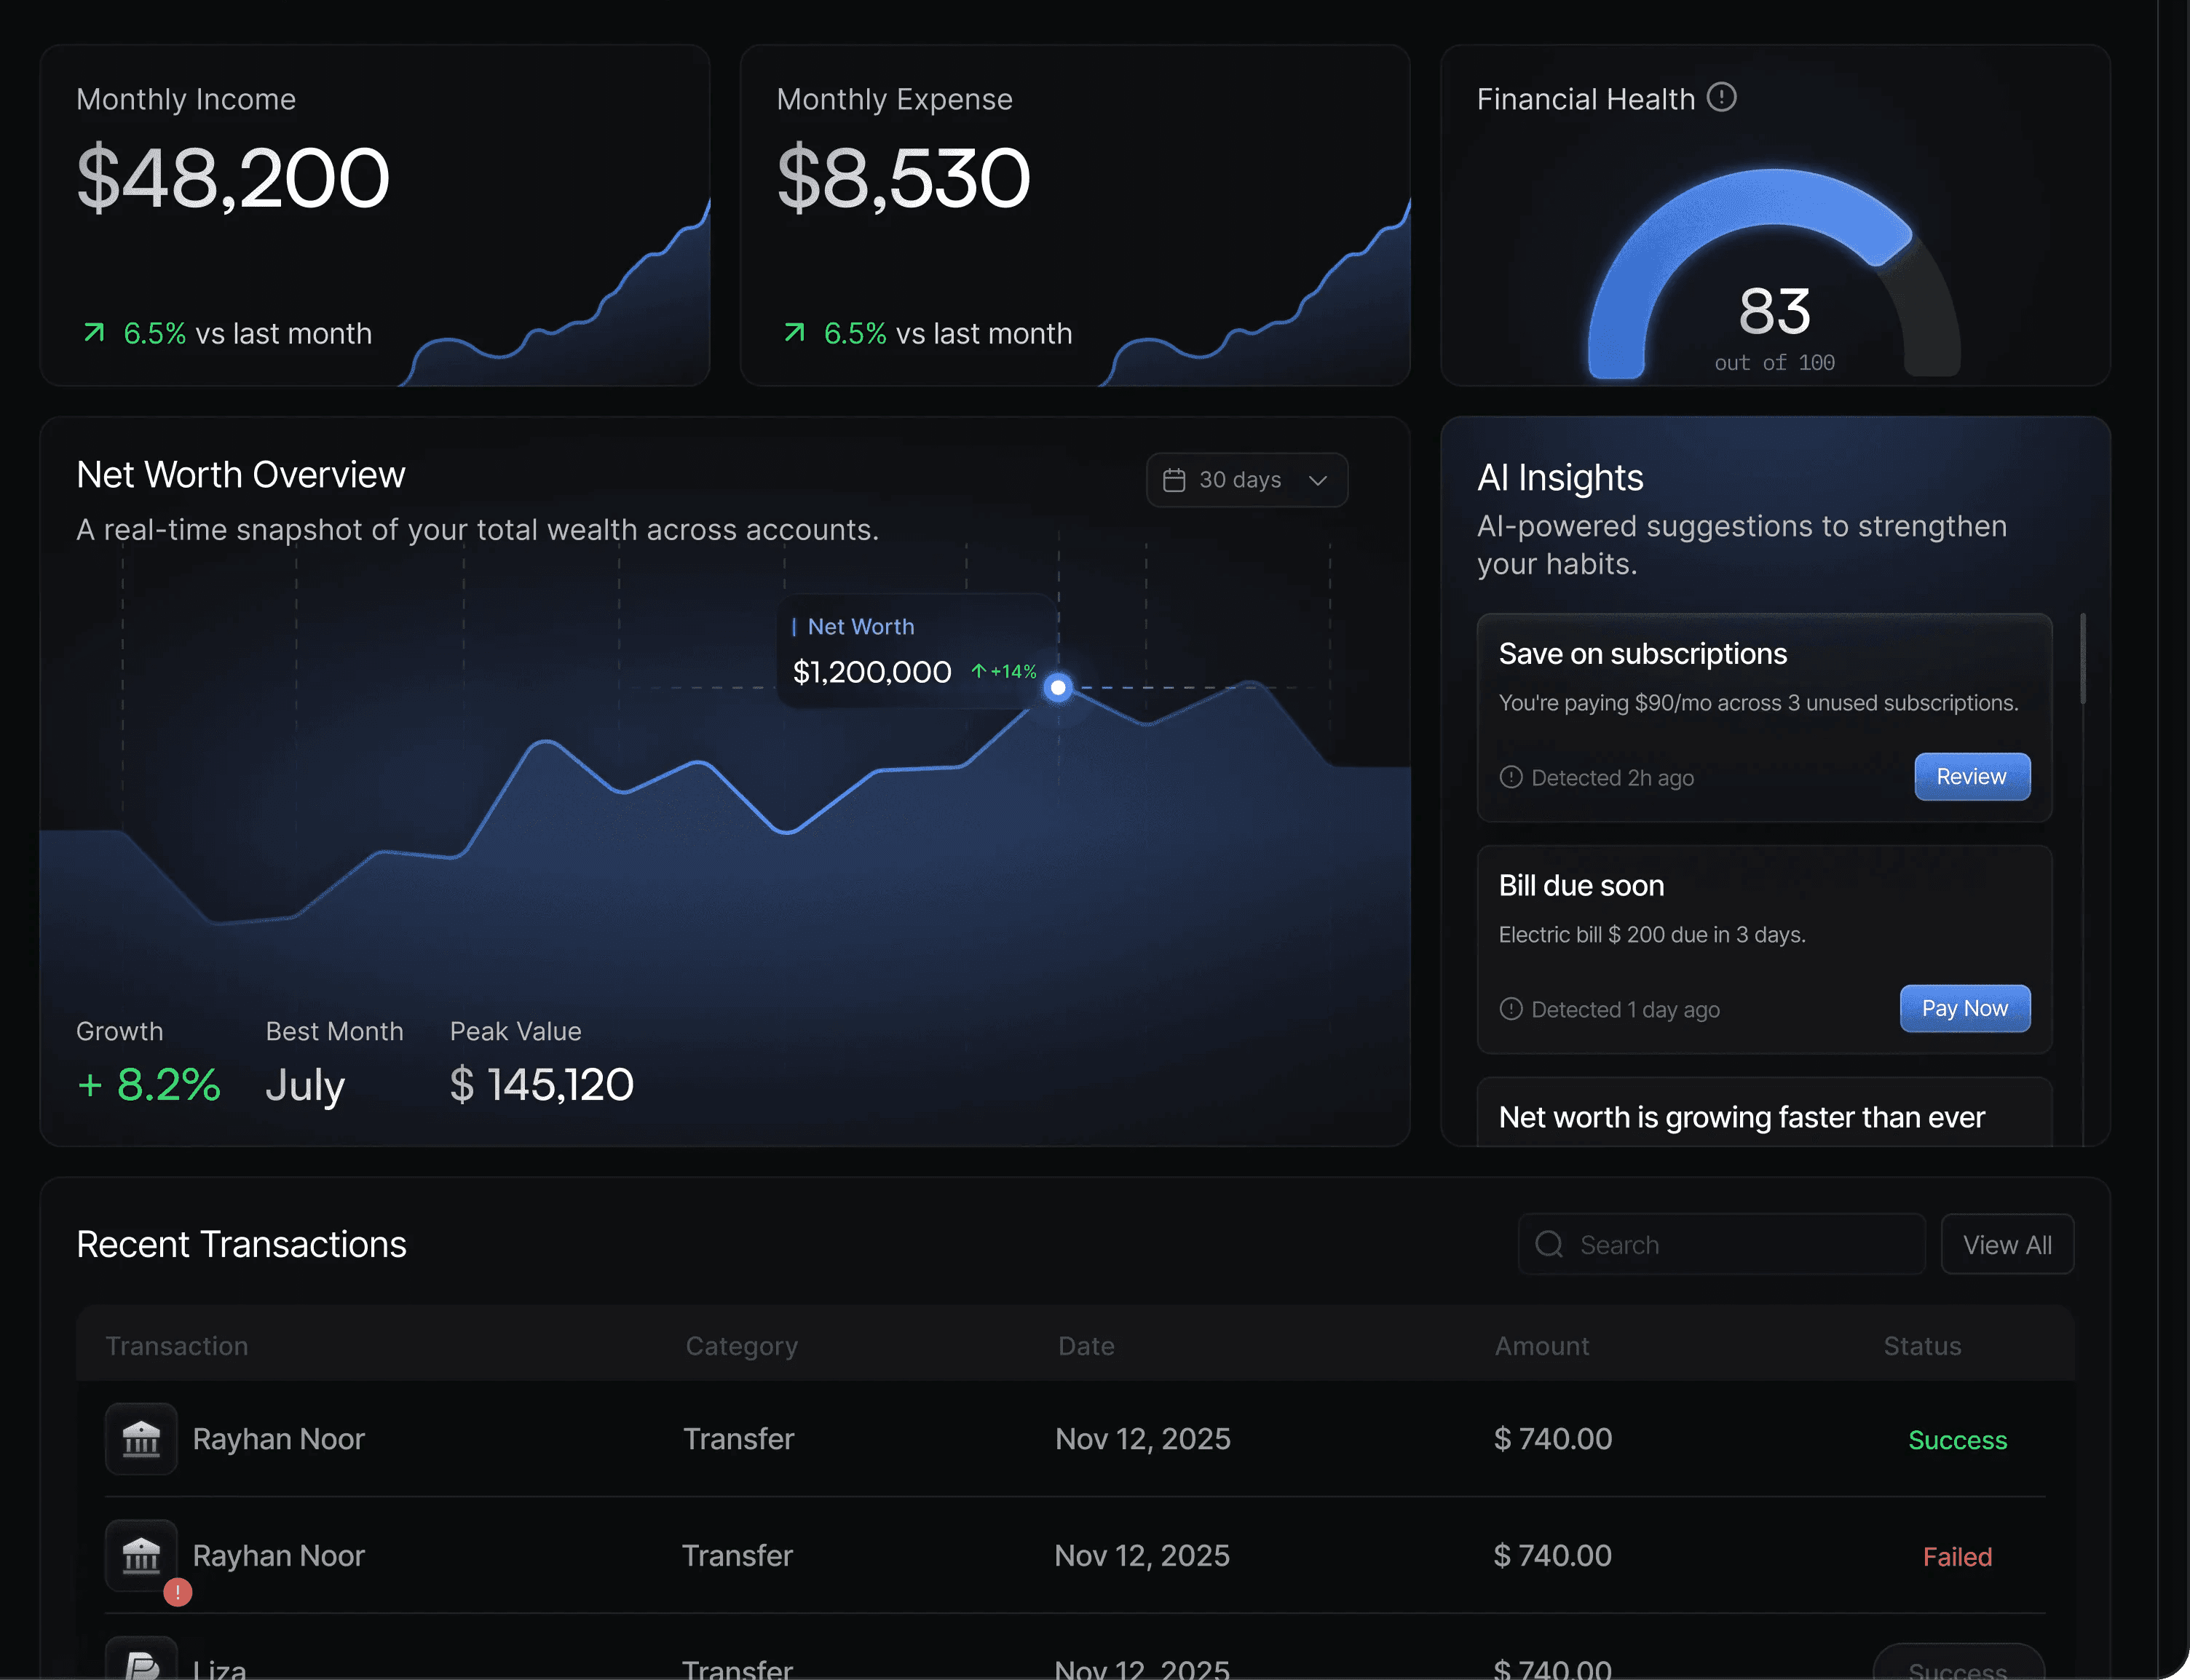Click the AI Insights panel scrollbar
This screenshot has width=2190, height=1680.
tap(2083, 658)
